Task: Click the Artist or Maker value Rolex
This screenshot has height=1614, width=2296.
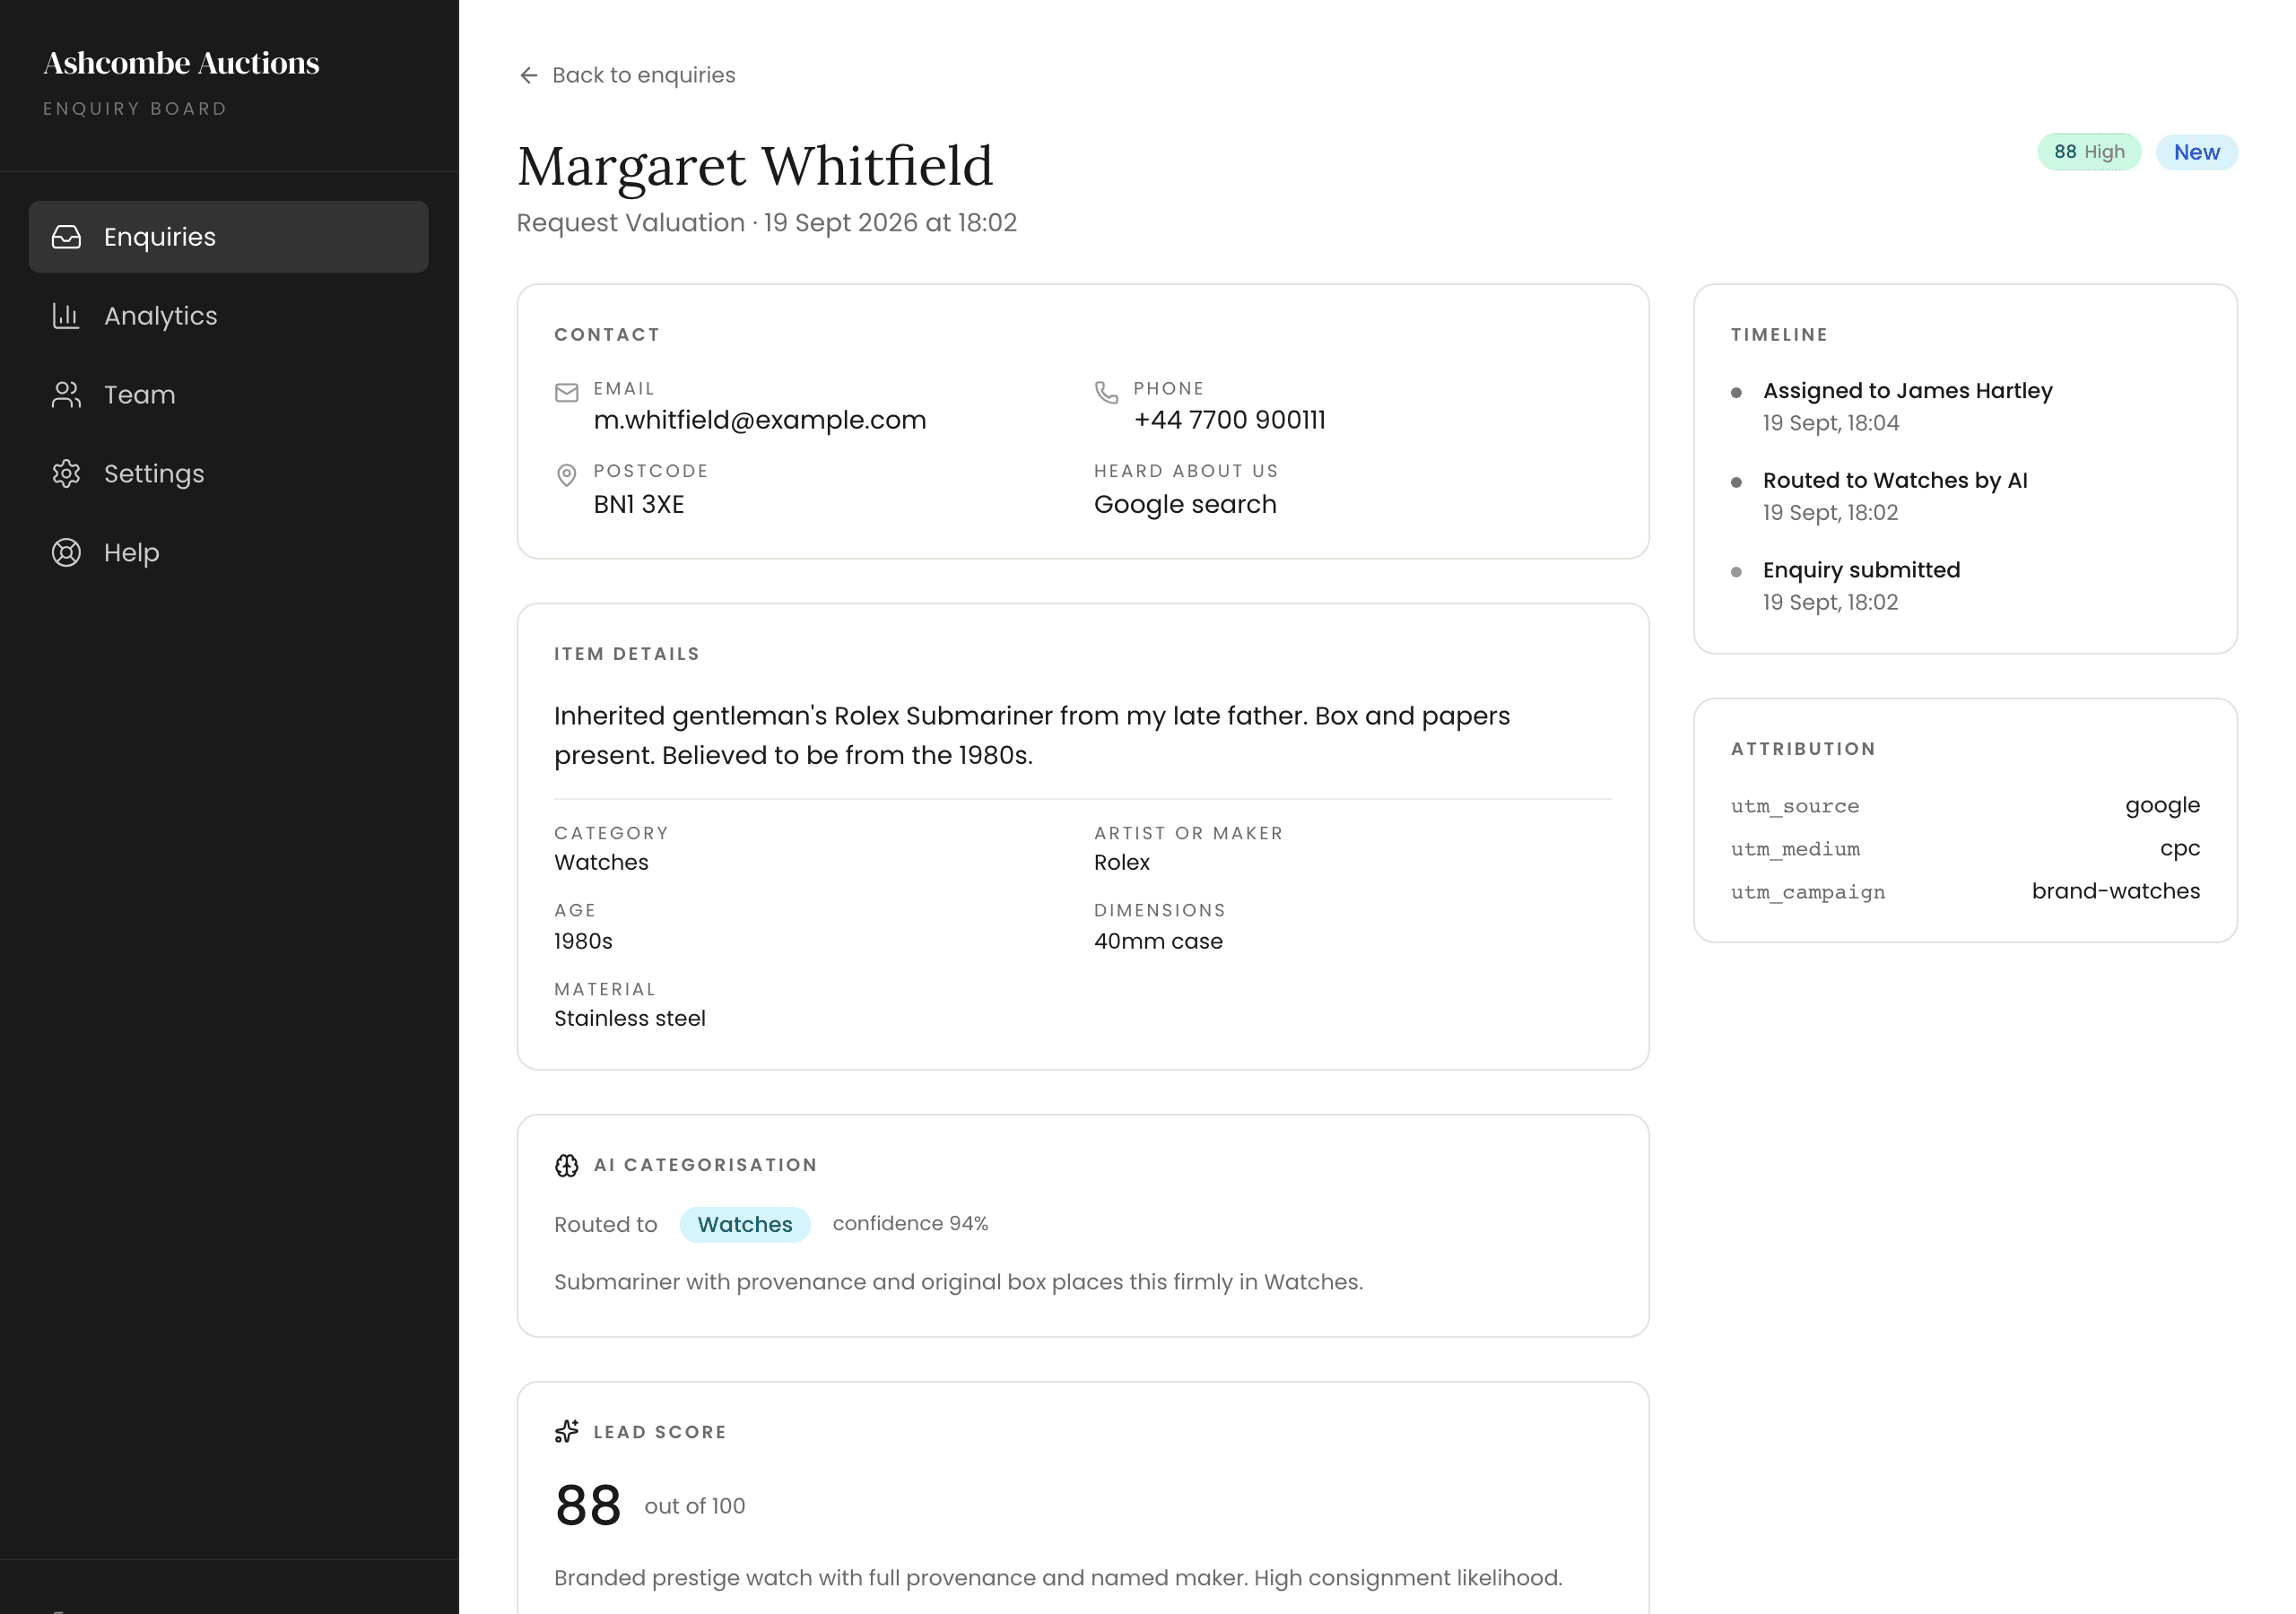Action: [x=1121, y=862]
